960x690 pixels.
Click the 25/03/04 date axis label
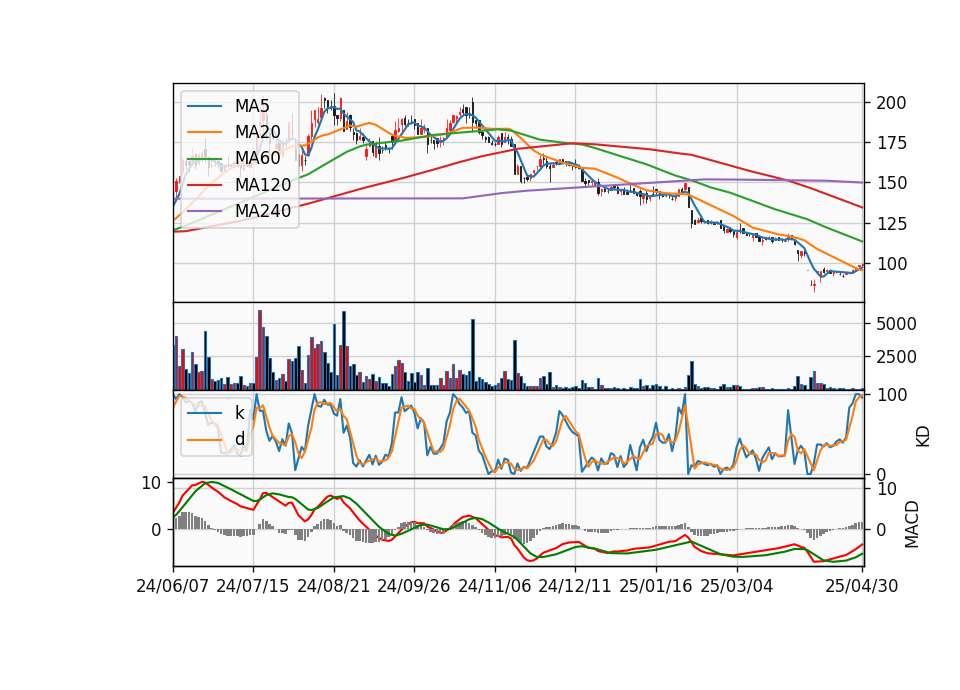737,586
